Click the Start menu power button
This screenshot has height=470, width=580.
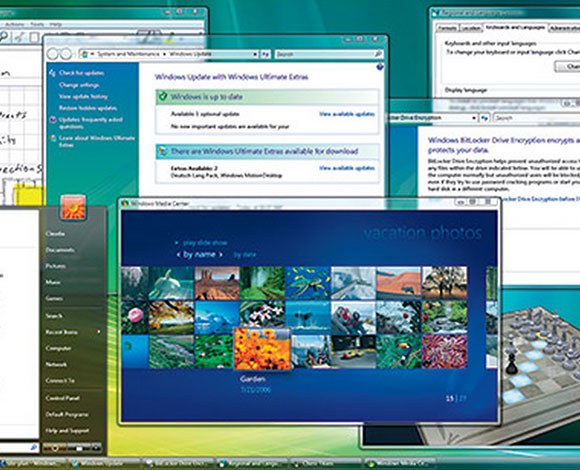(54, 448)
